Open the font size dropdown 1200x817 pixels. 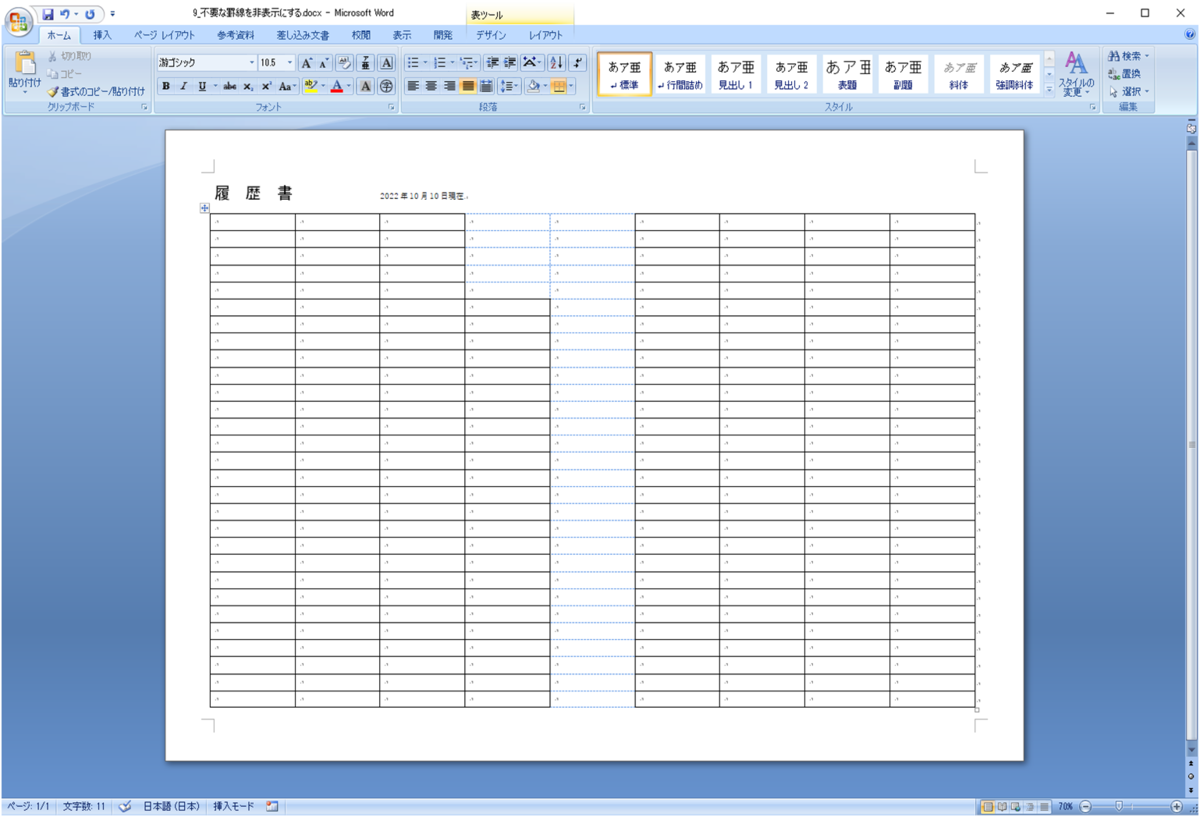(290, 62)
